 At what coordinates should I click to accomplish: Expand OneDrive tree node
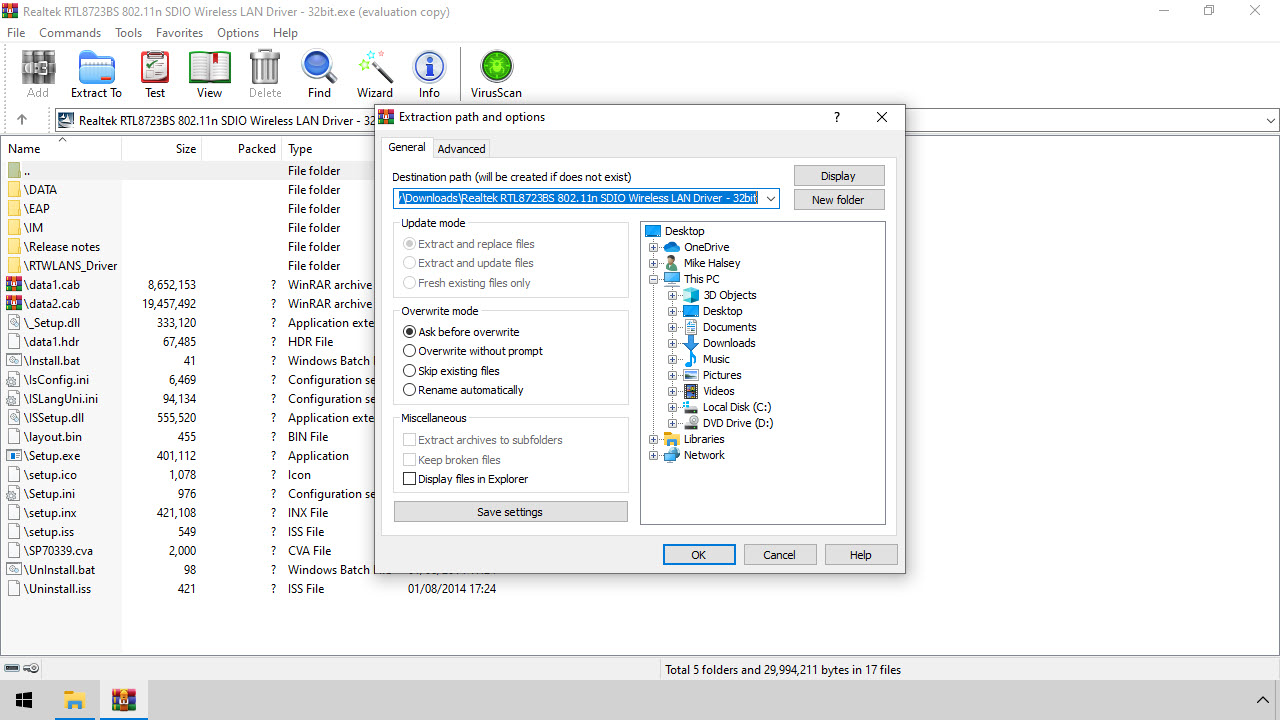[x=654, y=247]
